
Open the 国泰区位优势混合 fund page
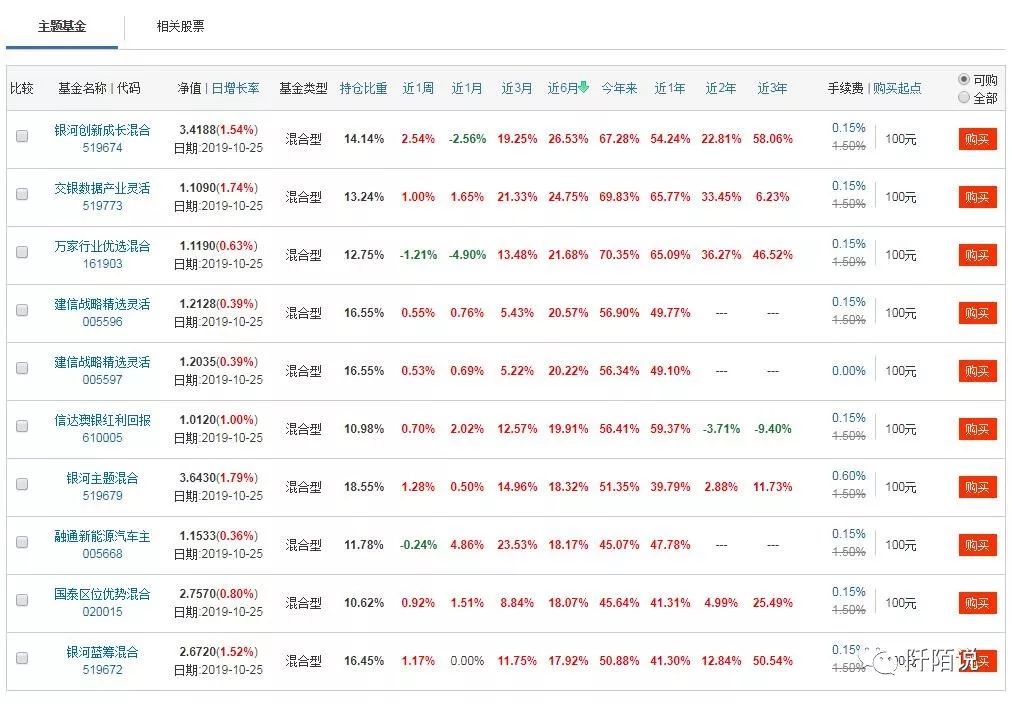coord(102,594)
